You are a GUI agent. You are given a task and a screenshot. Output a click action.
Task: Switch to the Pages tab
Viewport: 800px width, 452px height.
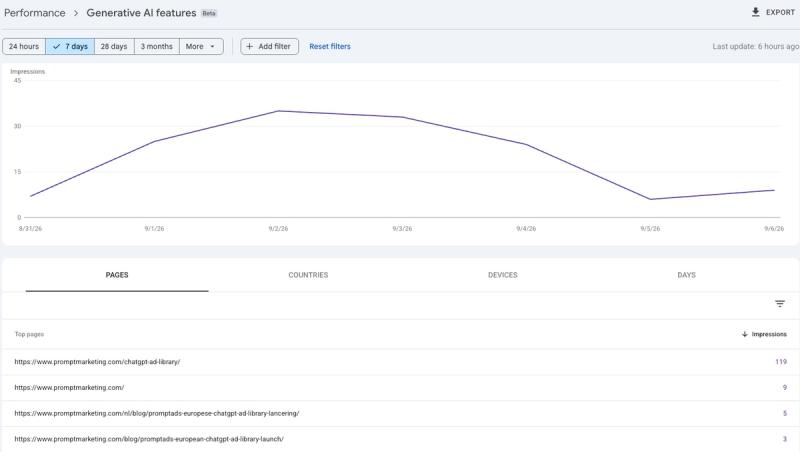(x=117, y=275)
